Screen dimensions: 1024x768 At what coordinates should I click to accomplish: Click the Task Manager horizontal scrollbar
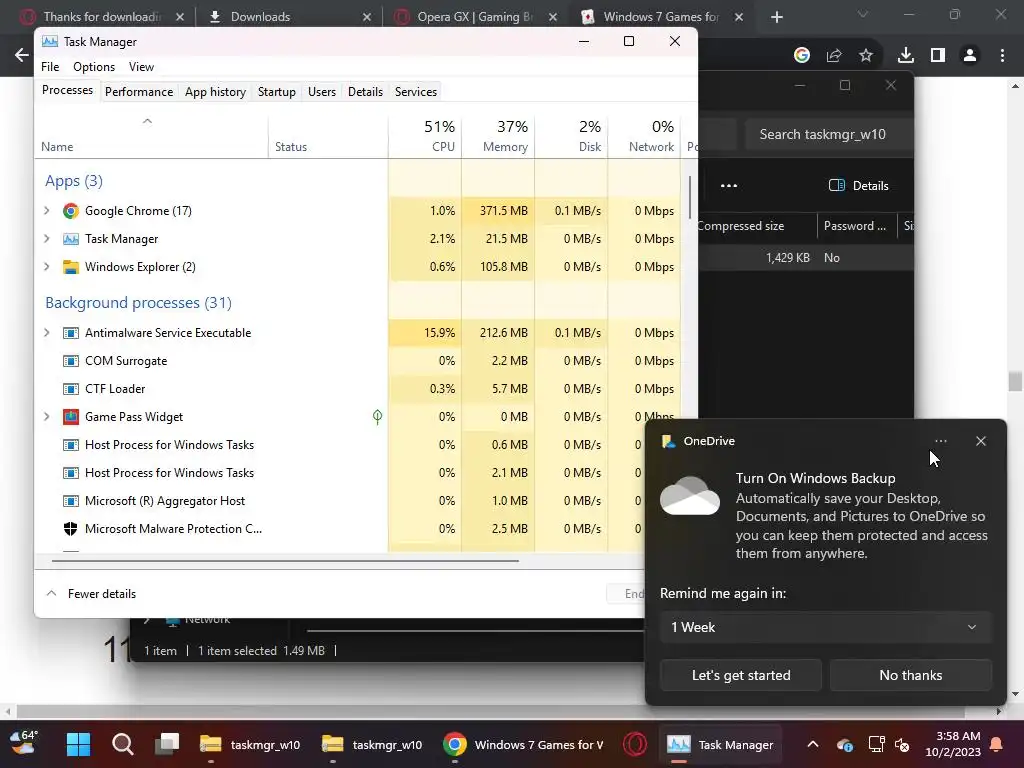[x=285, y=560]
